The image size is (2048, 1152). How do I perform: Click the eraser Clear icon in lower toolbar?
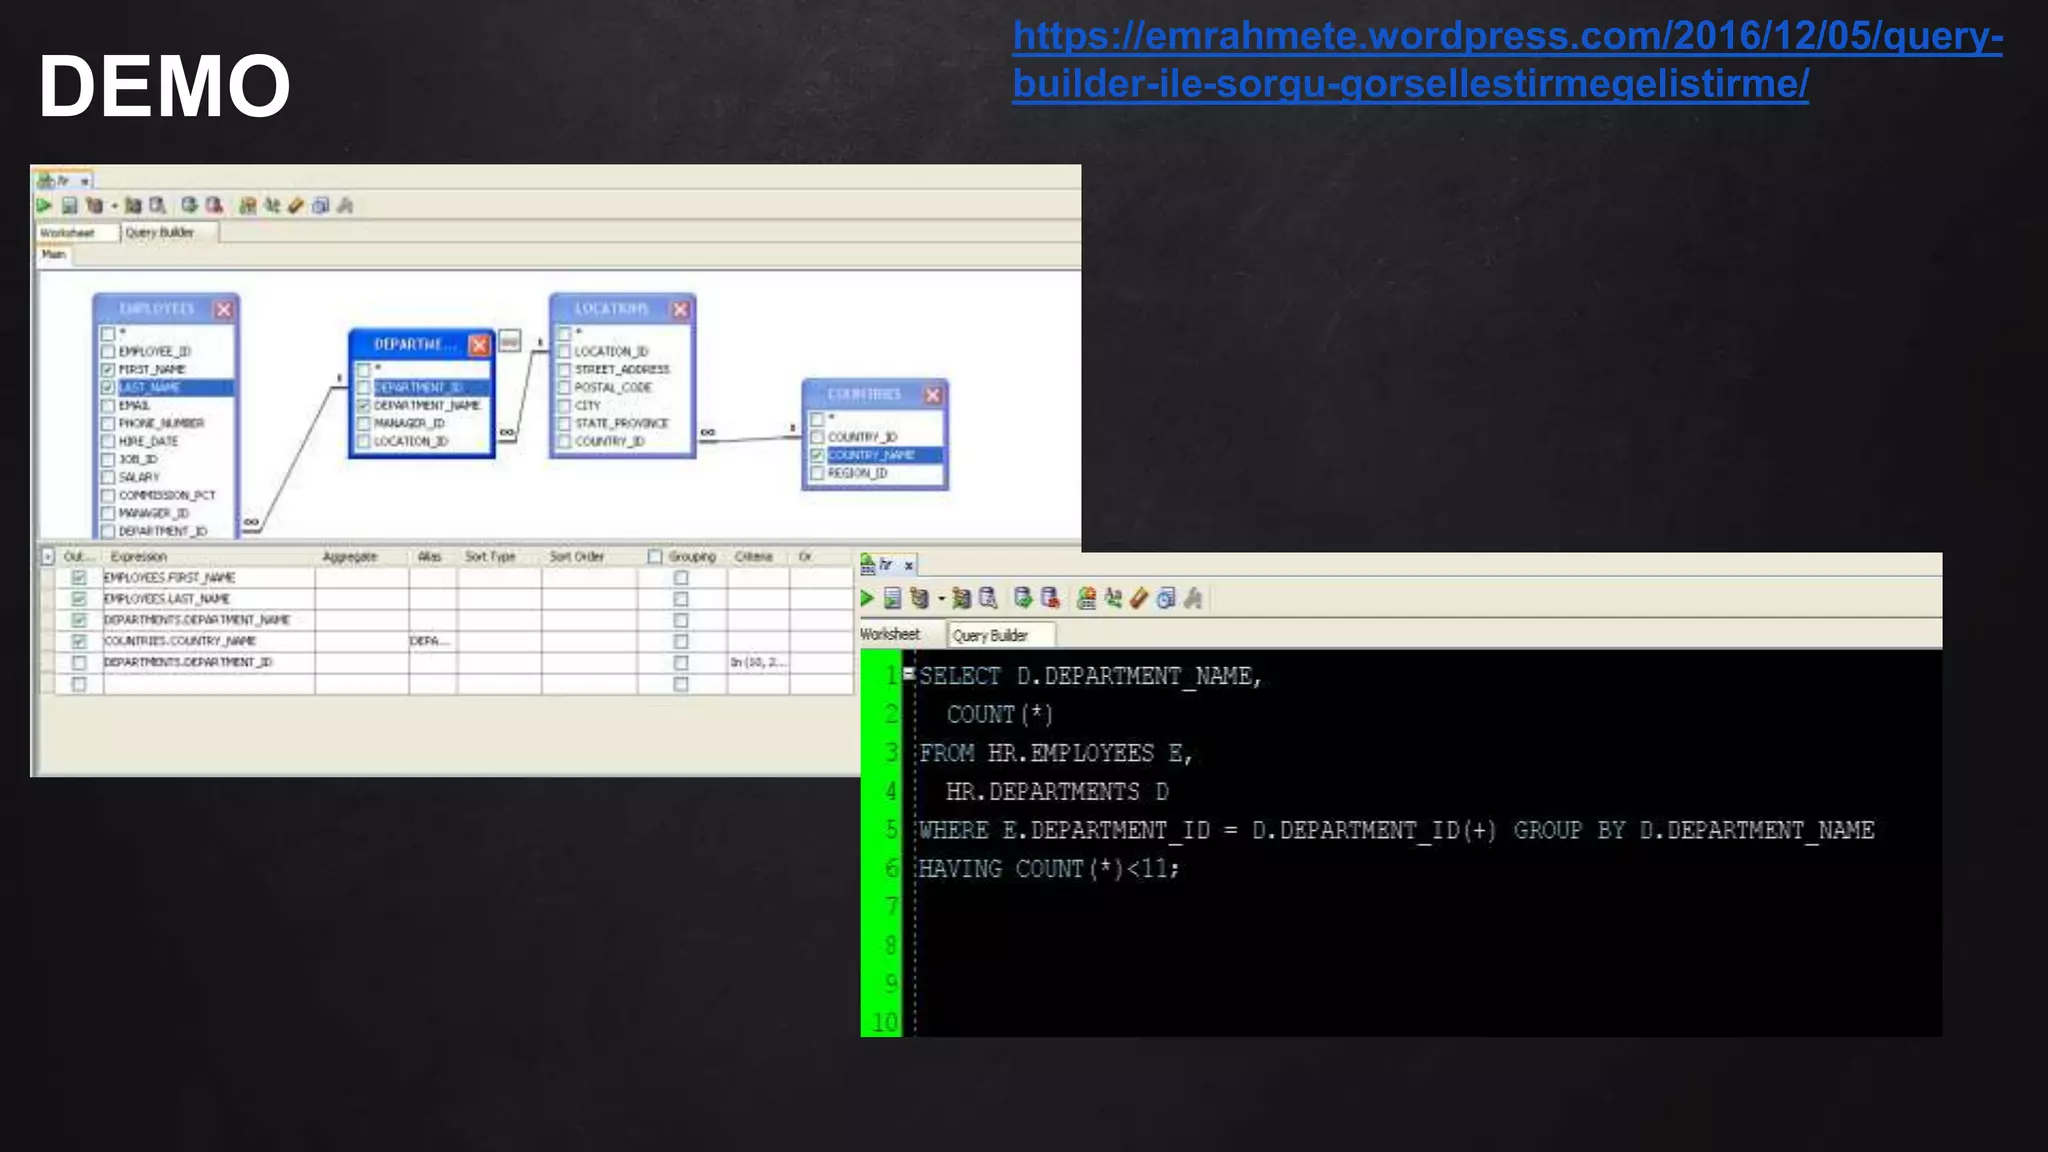pyautogui.click(x=1139, y=599)
